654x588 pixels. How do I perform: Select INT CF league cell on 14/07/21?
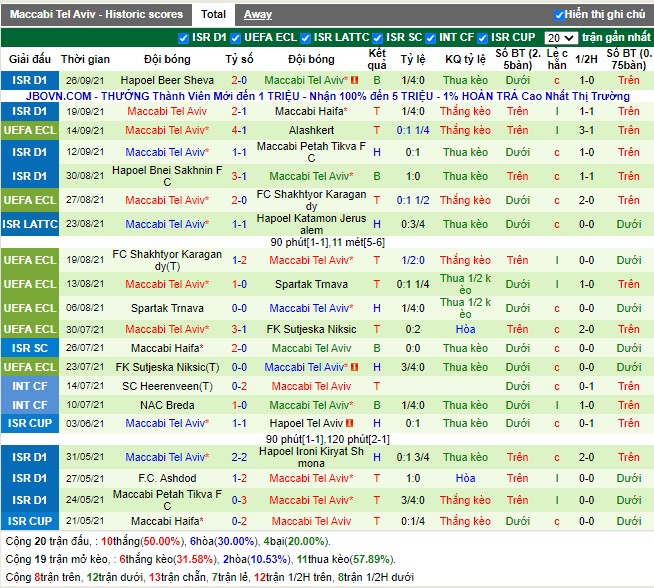point(30,387)
